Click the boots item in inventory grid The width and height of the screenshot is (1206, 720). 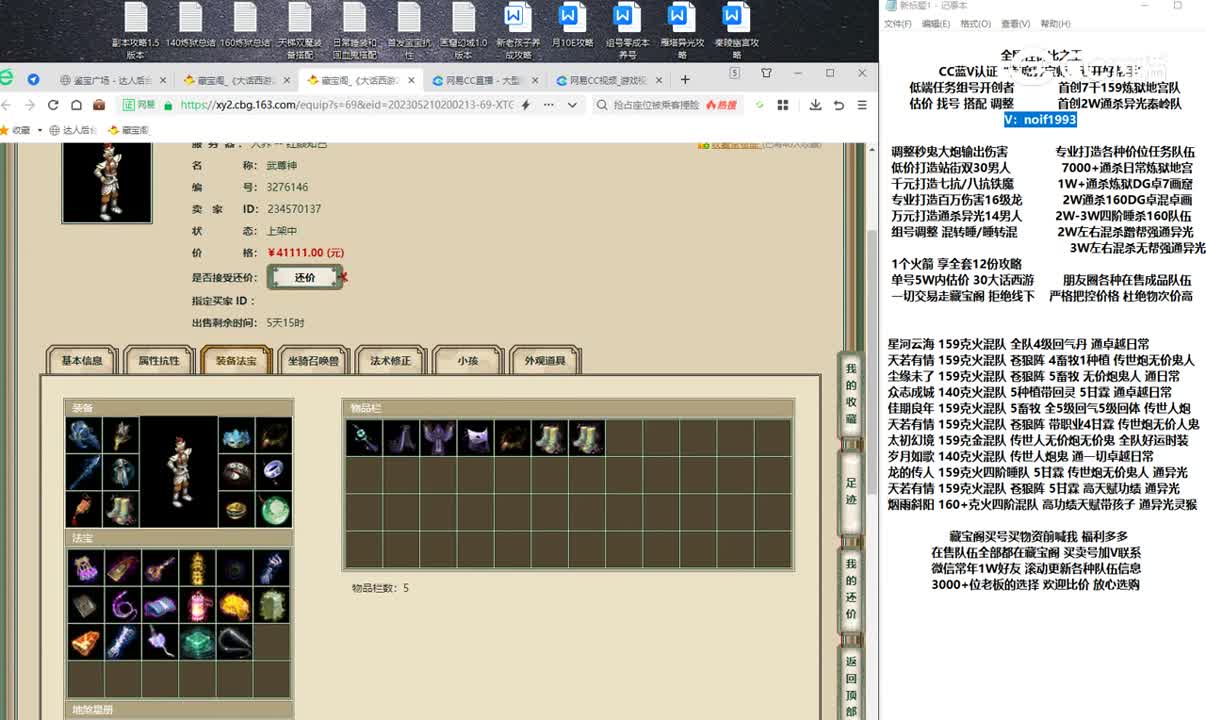click(550, 438)
